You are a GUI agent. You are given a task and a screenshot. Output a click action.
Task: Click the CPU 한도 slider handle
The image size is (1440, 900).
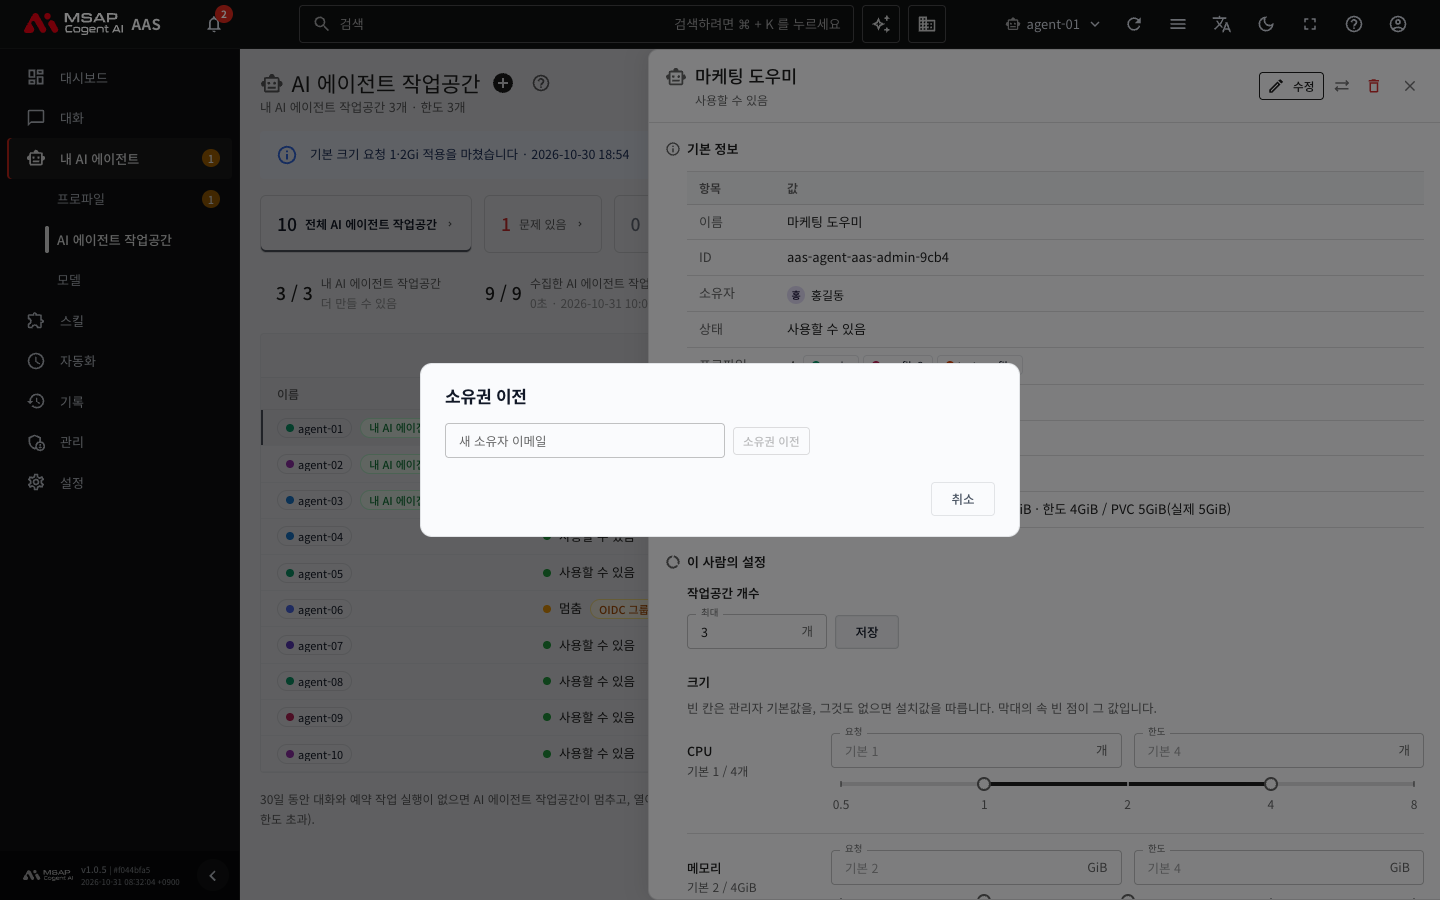pyautogui.click(x=1271, y=784)
